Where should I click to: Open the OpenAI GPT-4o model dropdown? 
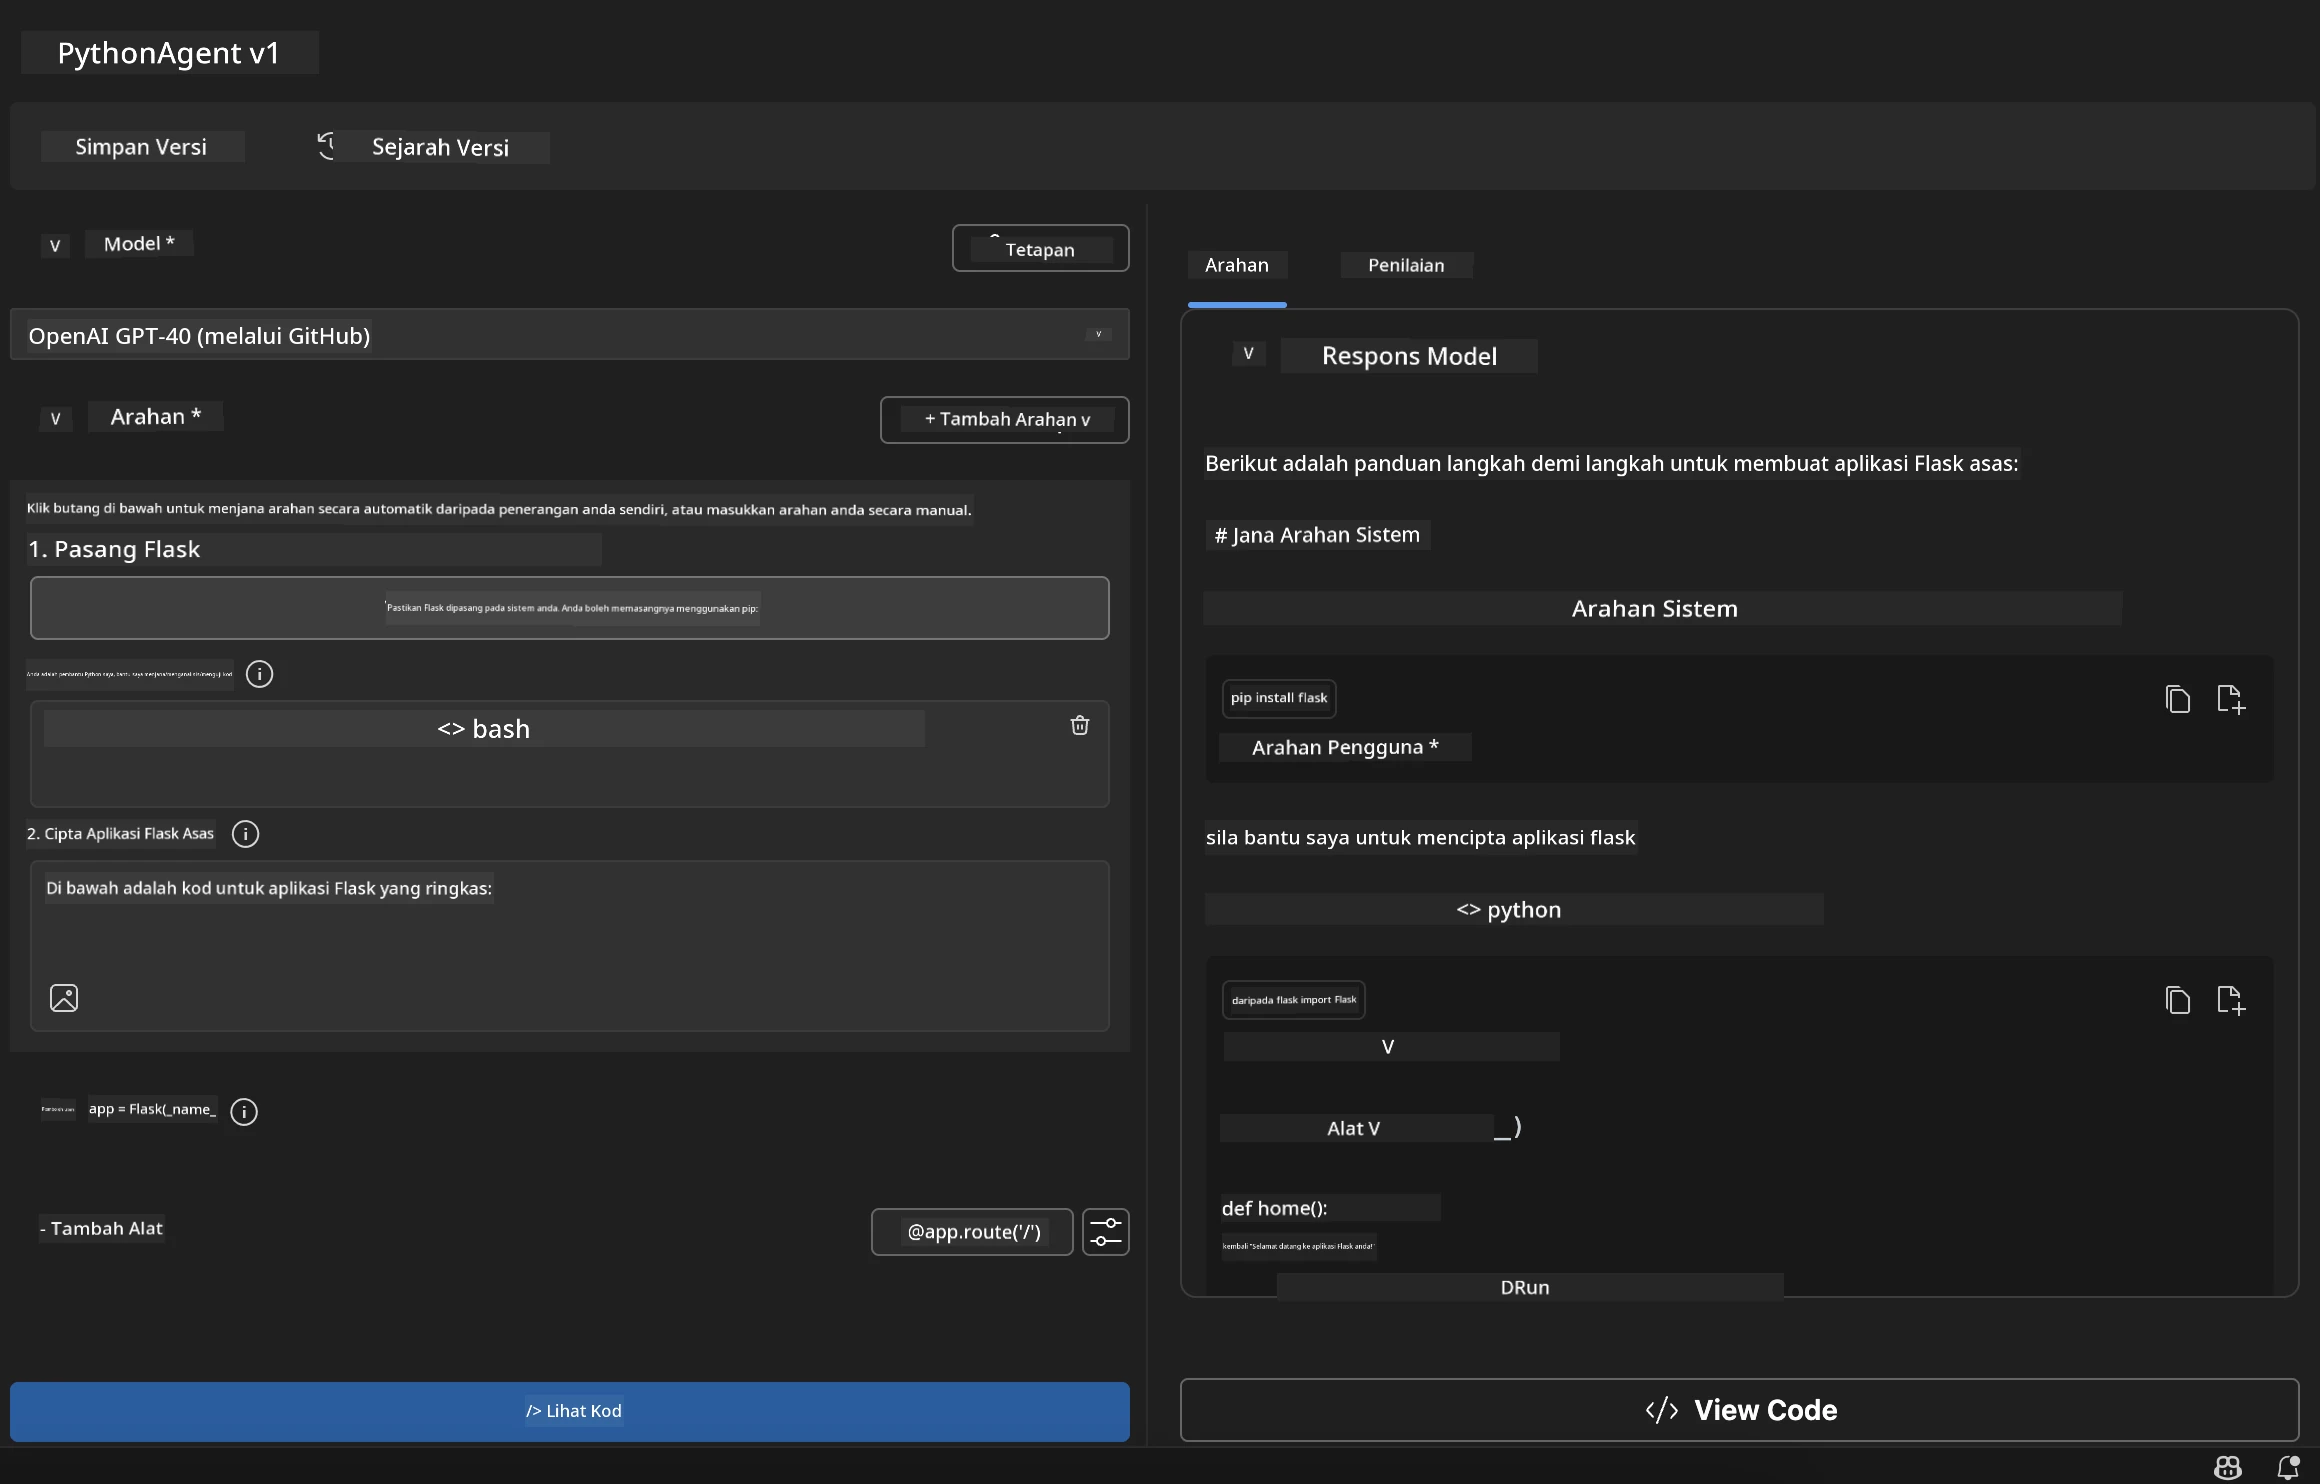pos(570,335)
